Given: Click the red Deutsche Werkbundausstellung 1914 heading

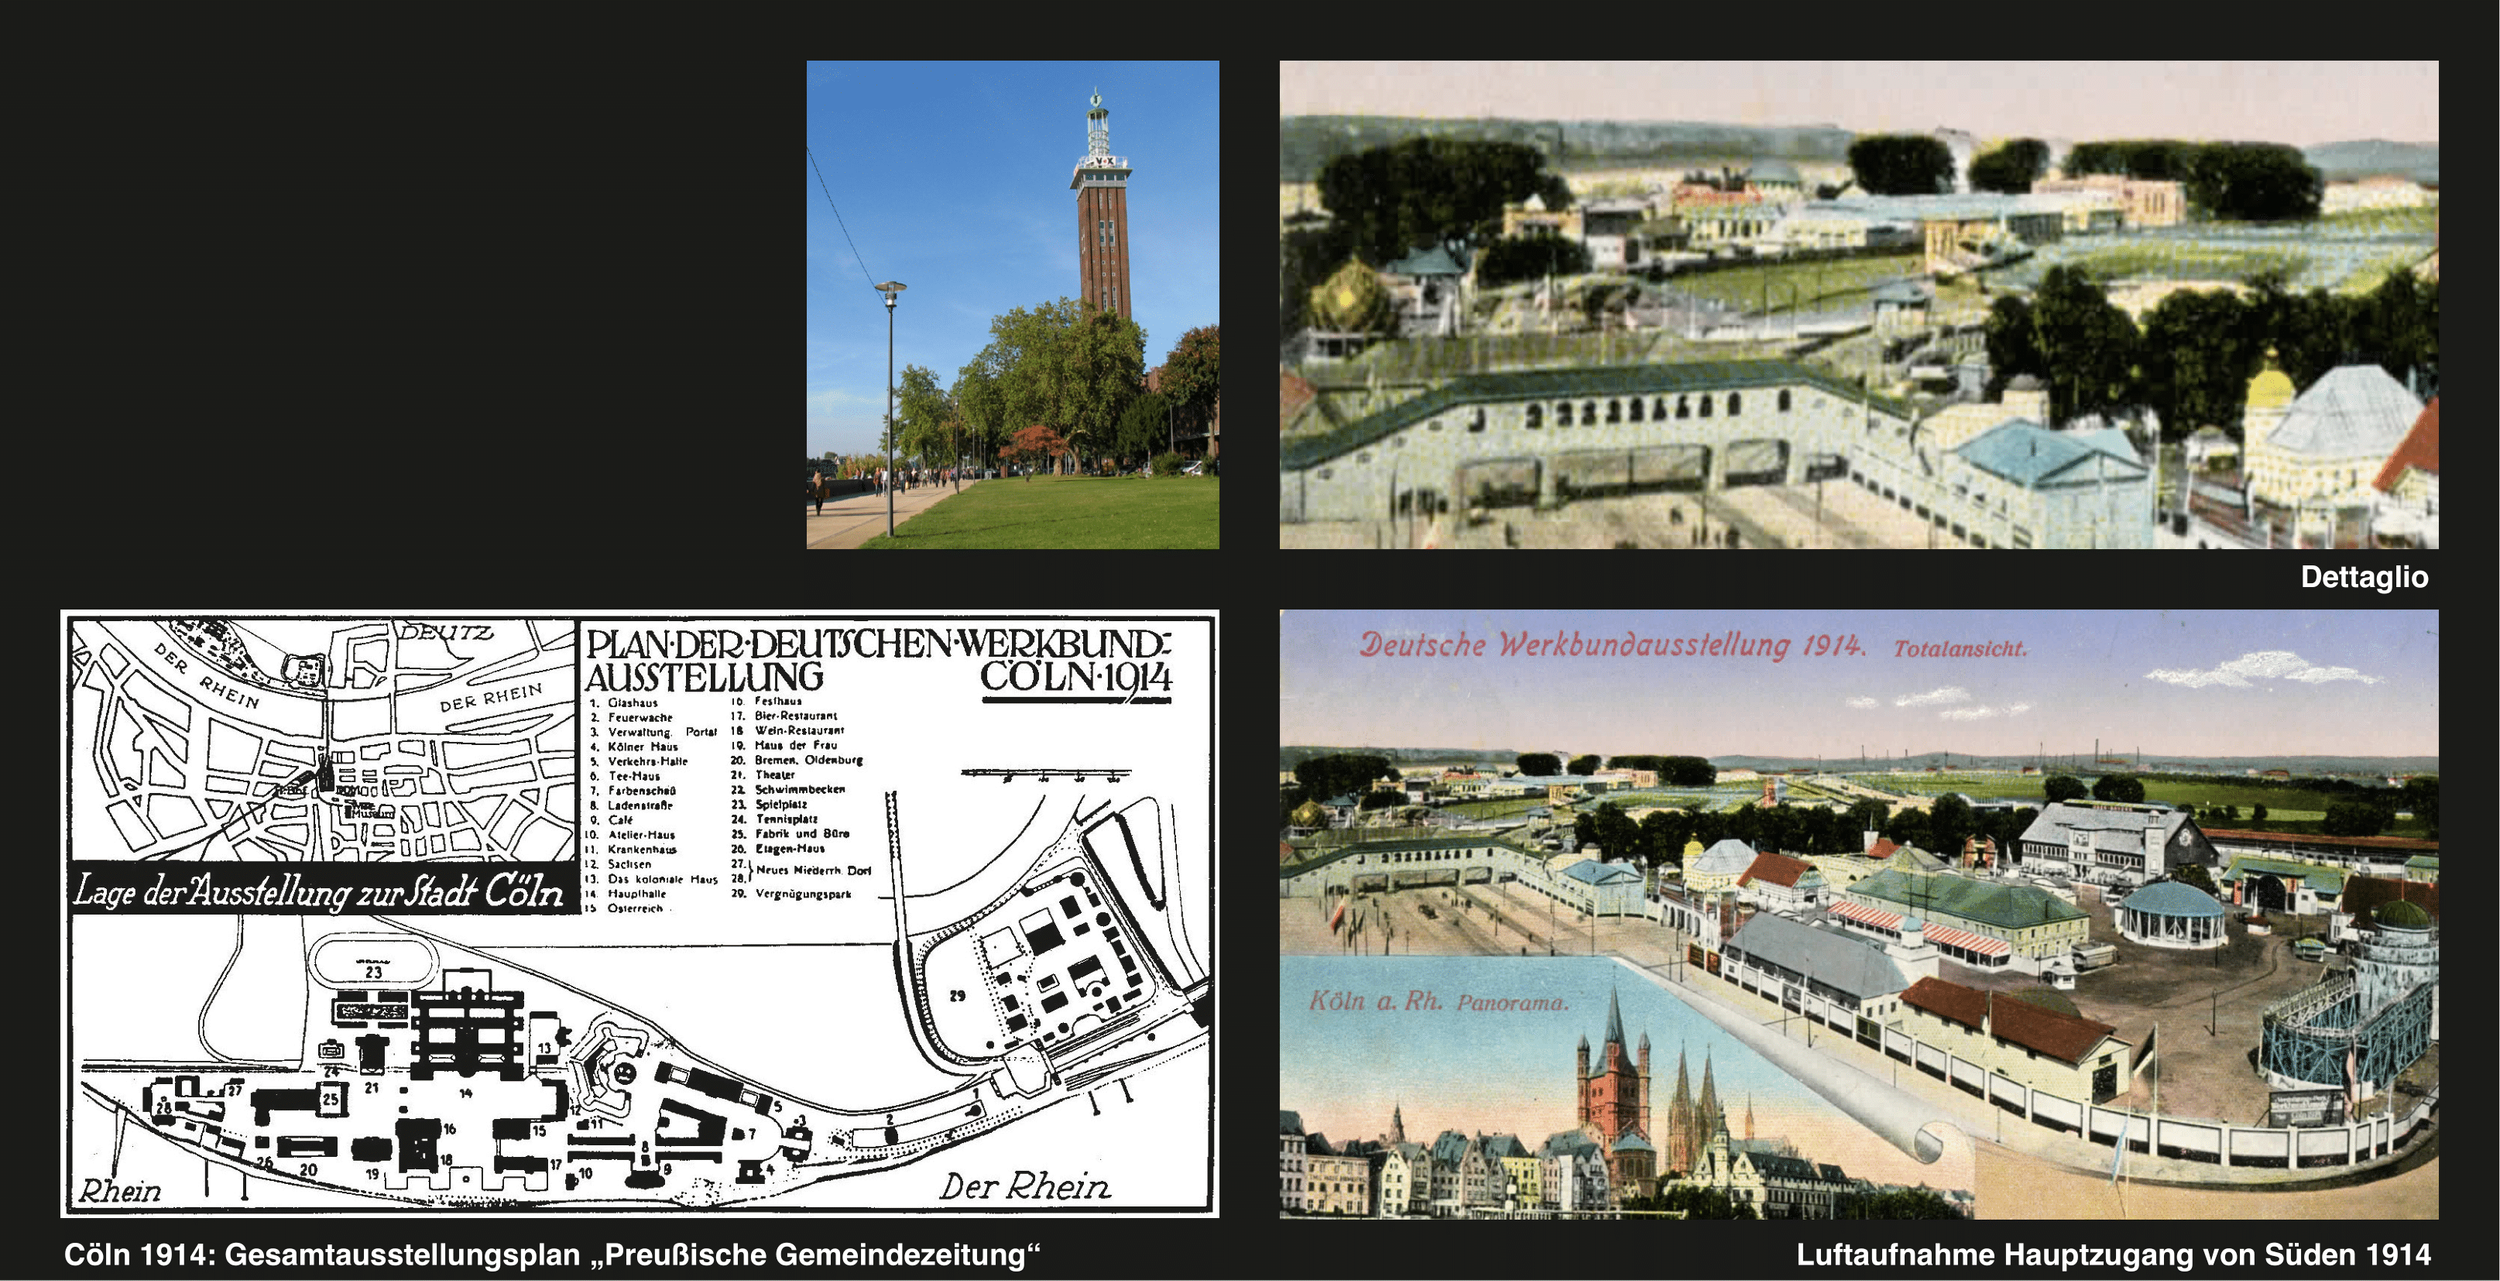Looking at the screenshot, I should 1612,645.
